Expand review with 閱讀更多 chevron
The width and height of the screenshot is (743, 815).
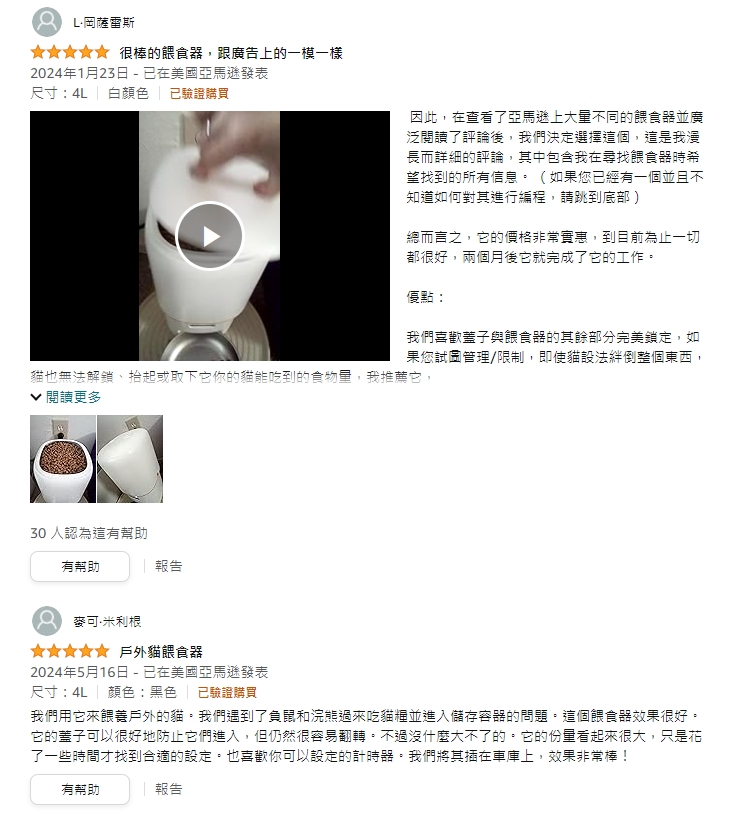66,398
